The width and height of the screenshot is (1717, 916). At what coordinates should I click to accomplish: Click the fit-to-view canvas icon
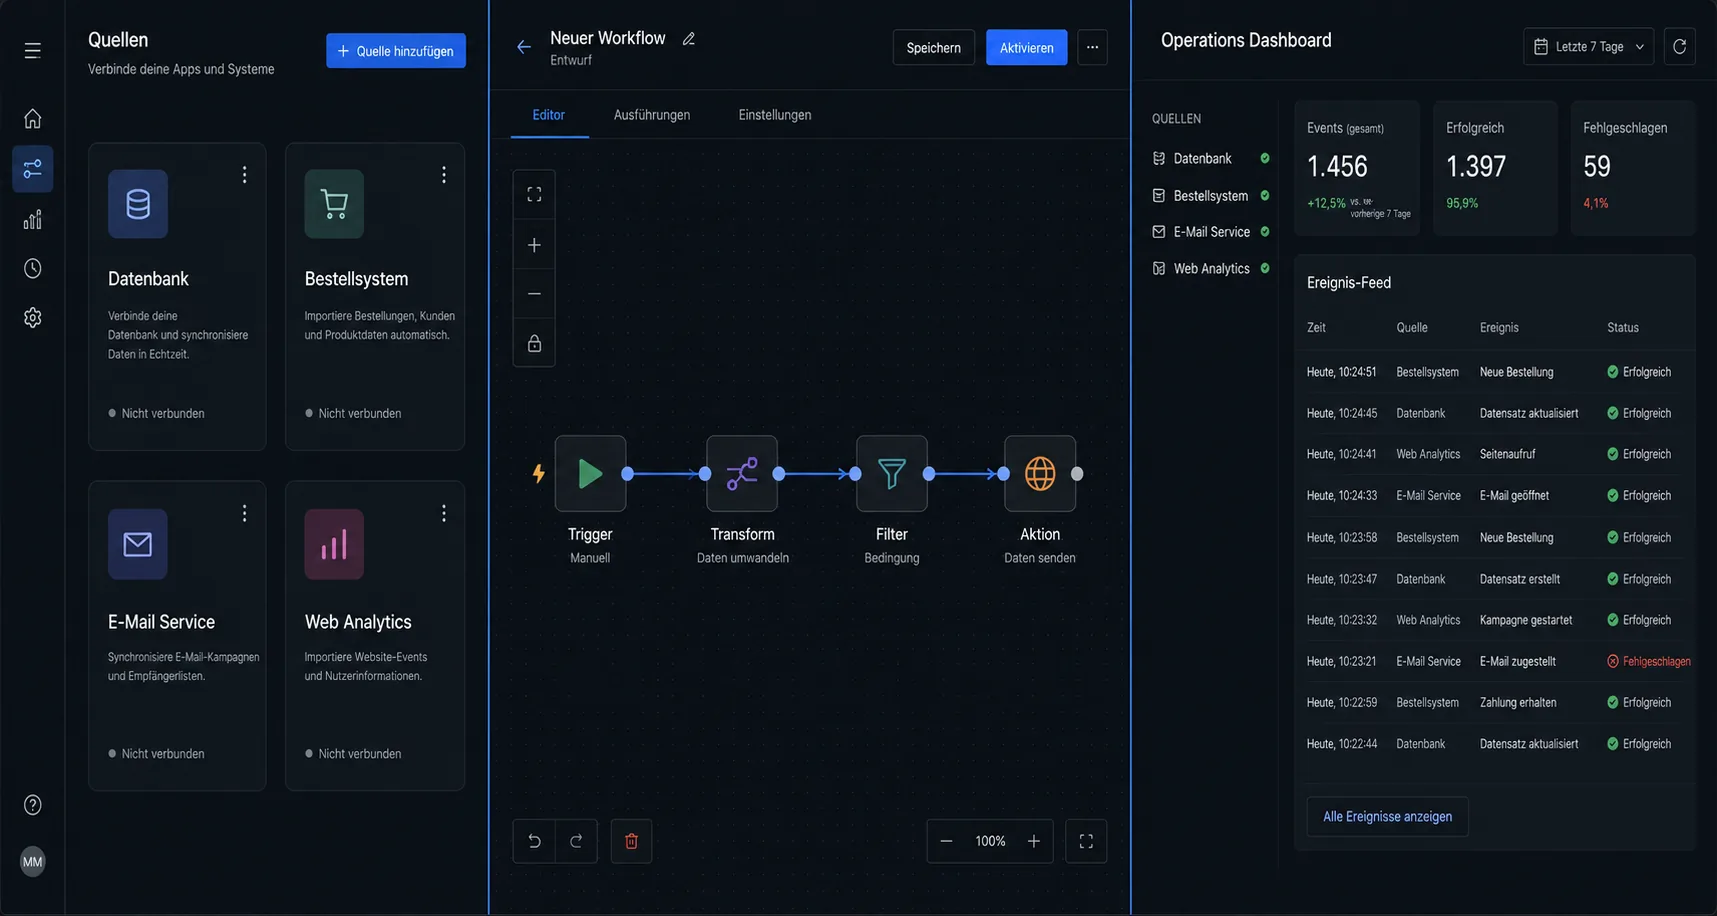[534, 195]
